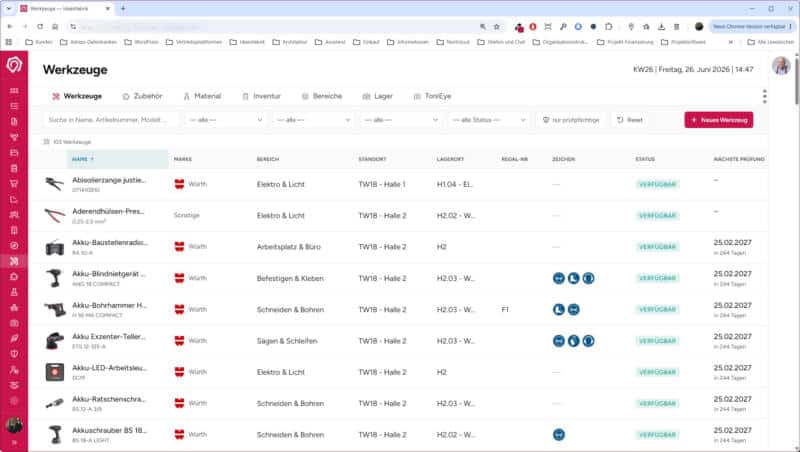Open a new browser tab with plus
The width and height of the screenshot is (800, 452).
click(123, 9)
